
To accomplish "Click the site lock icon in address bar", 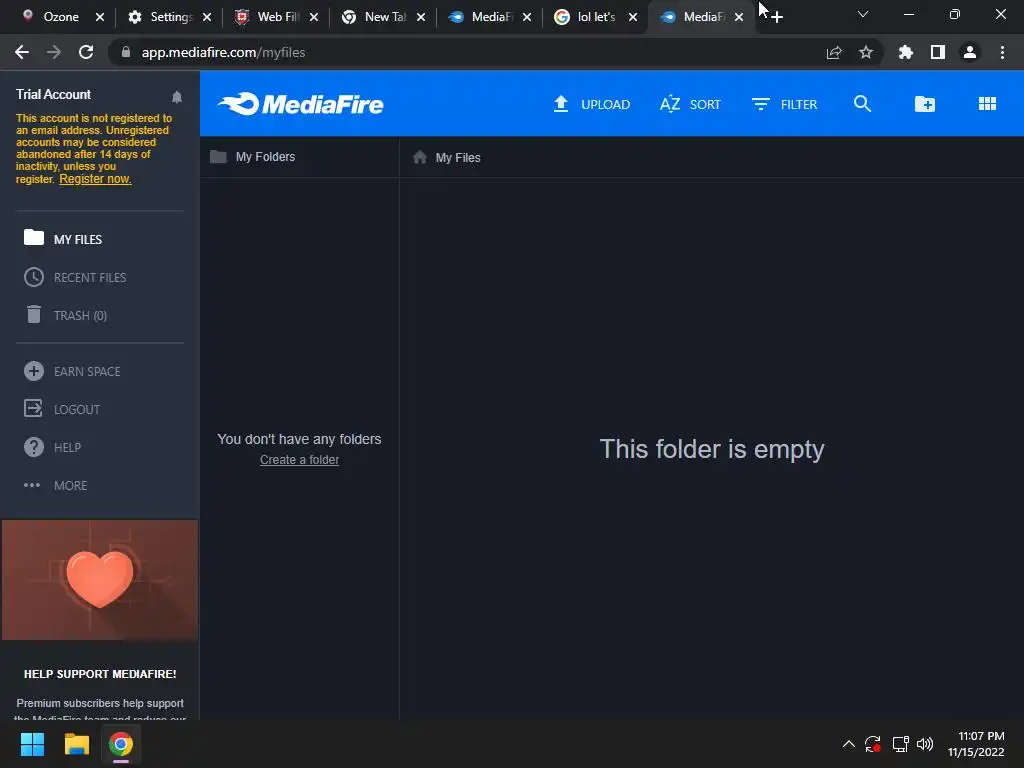I will (125, 52).
